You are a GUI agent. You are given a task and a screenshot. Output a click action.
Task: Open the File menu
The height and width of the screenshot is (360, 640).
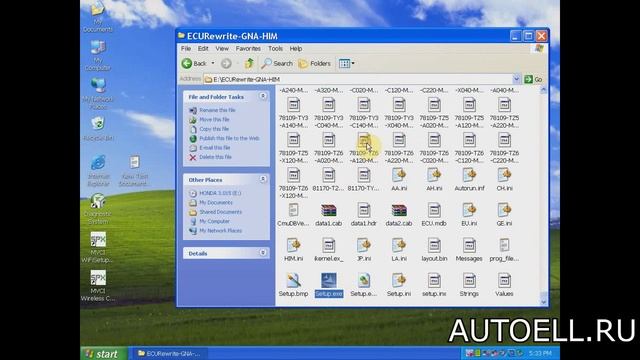[186, 49]
